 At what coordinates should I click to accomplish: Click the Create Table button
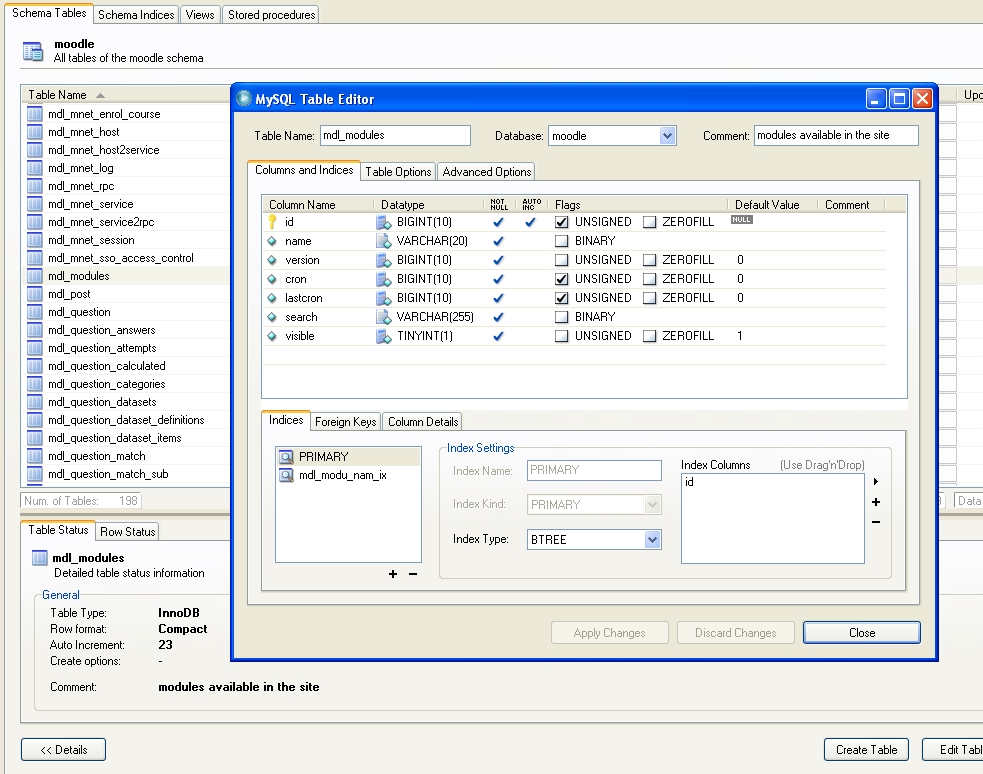tap(866, 750)
